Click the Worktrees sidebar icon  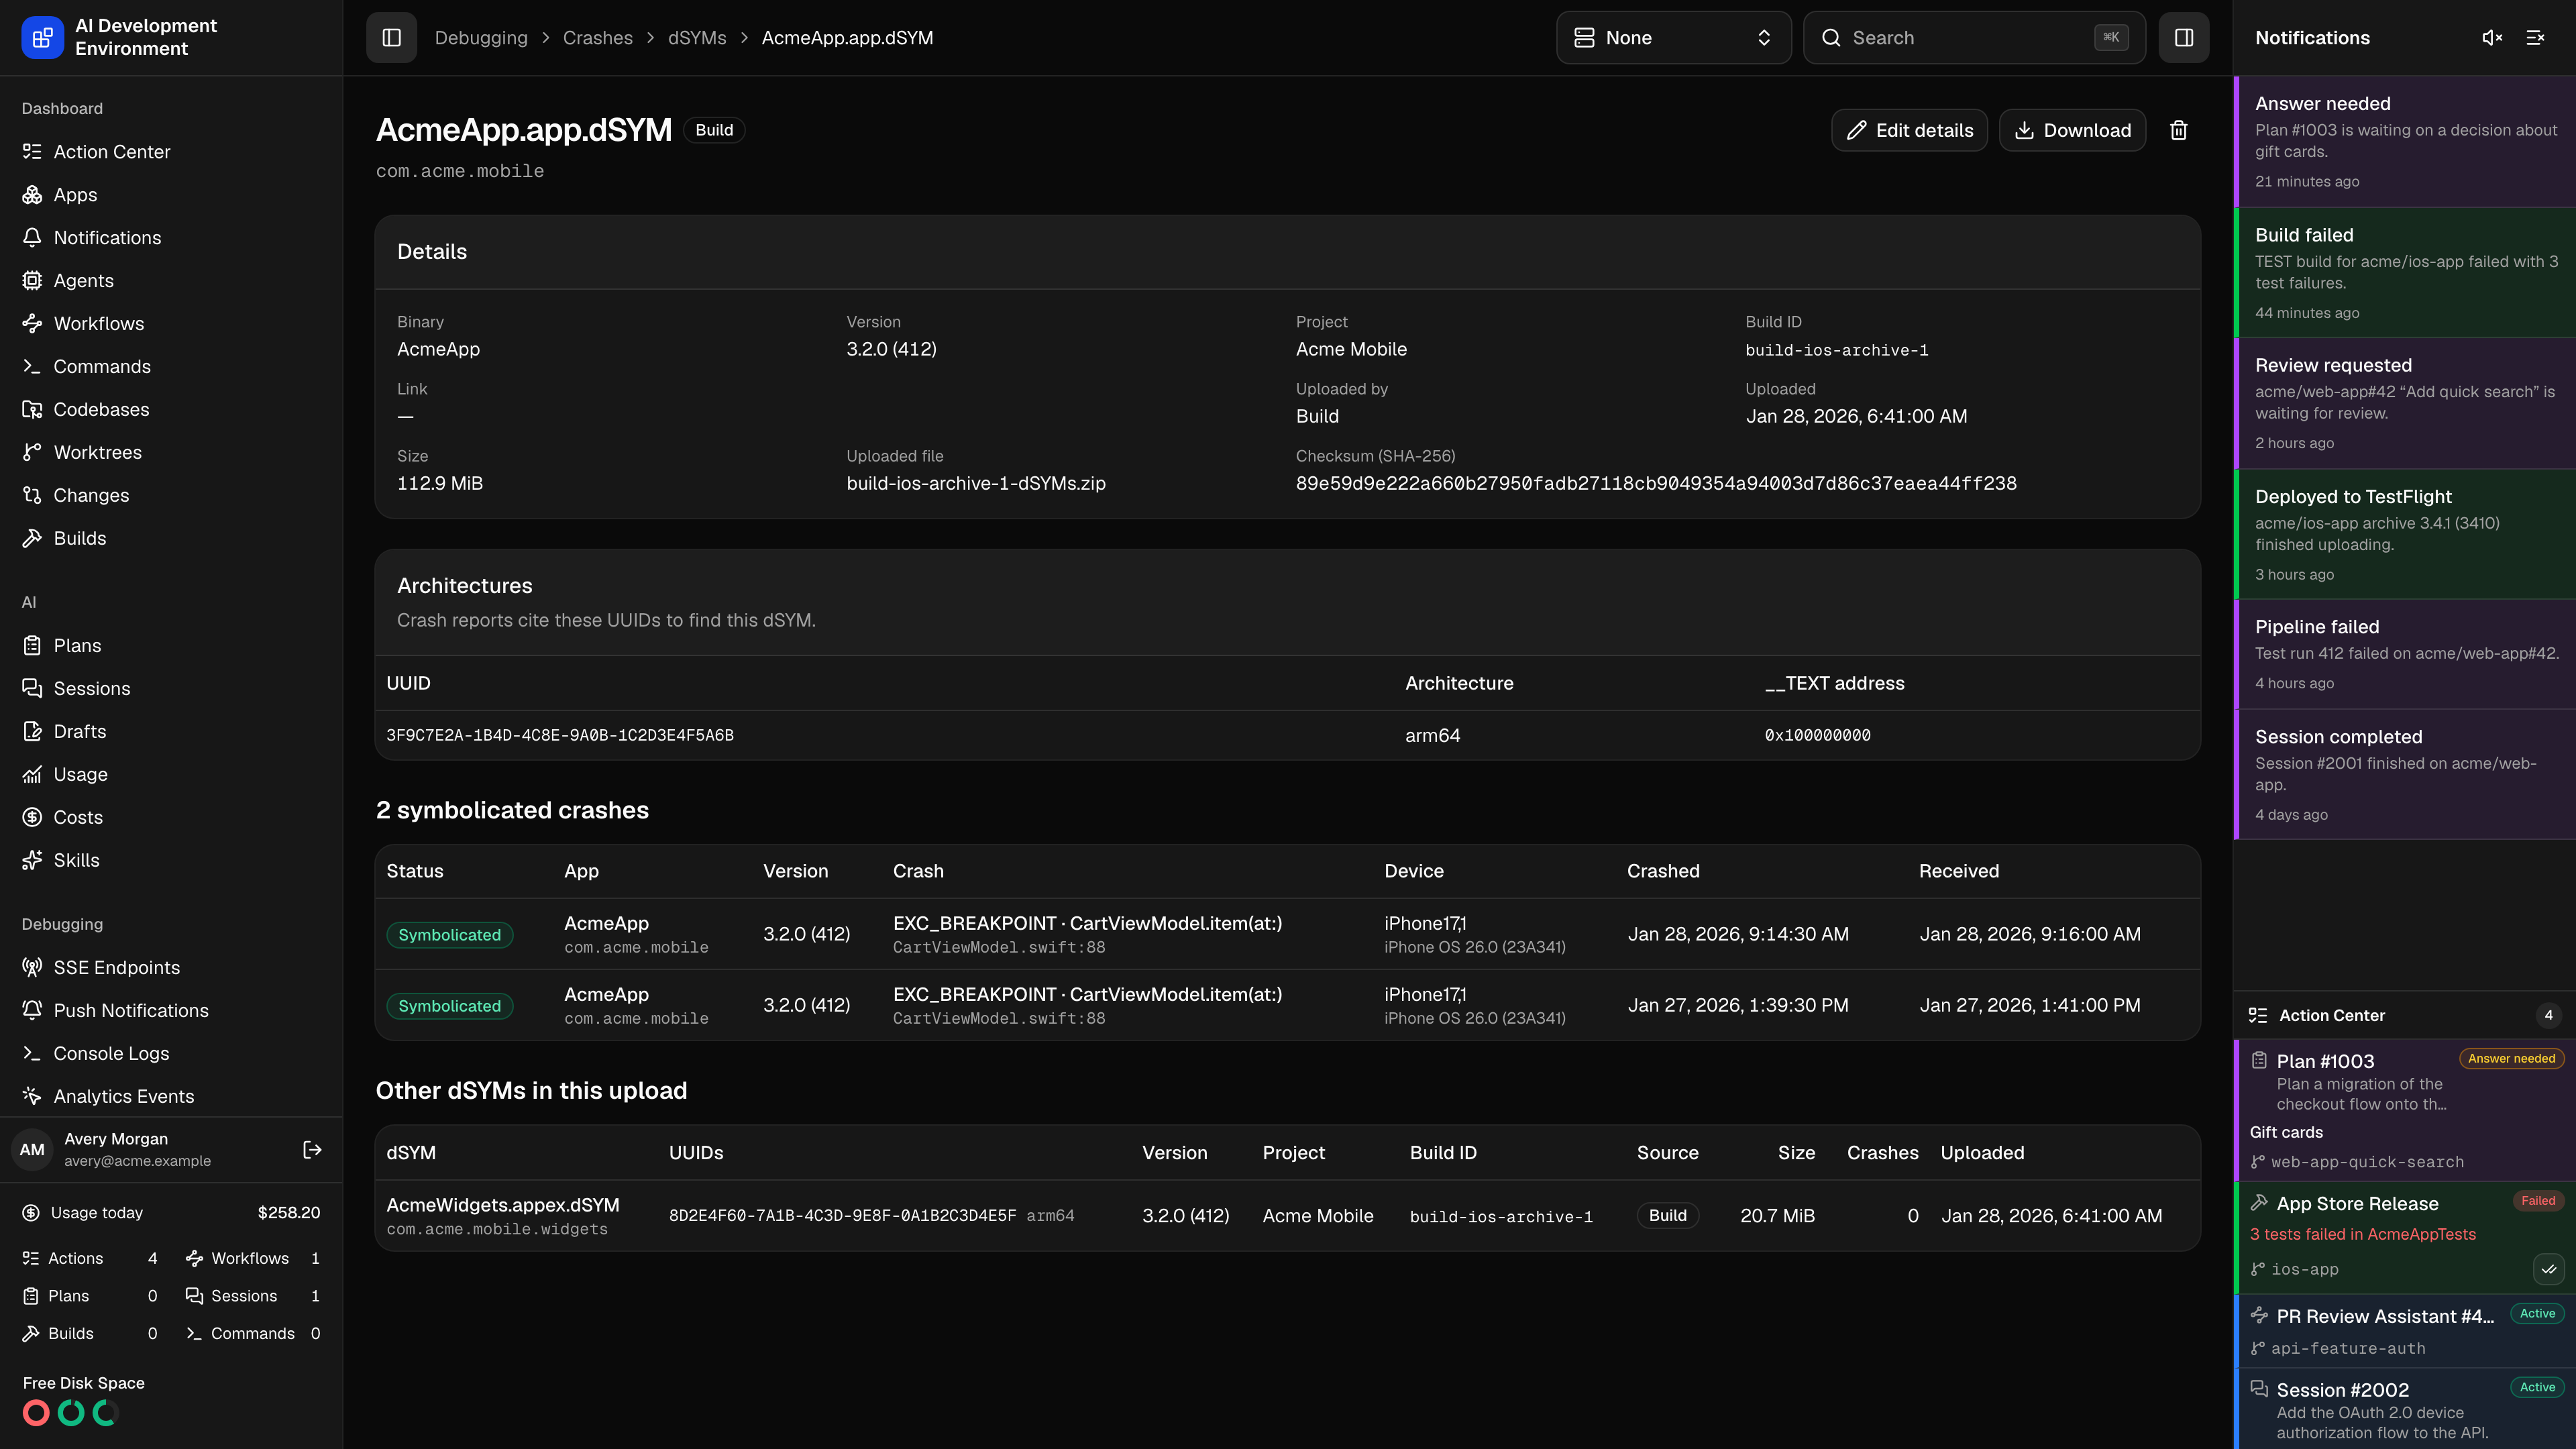point(32,453)
